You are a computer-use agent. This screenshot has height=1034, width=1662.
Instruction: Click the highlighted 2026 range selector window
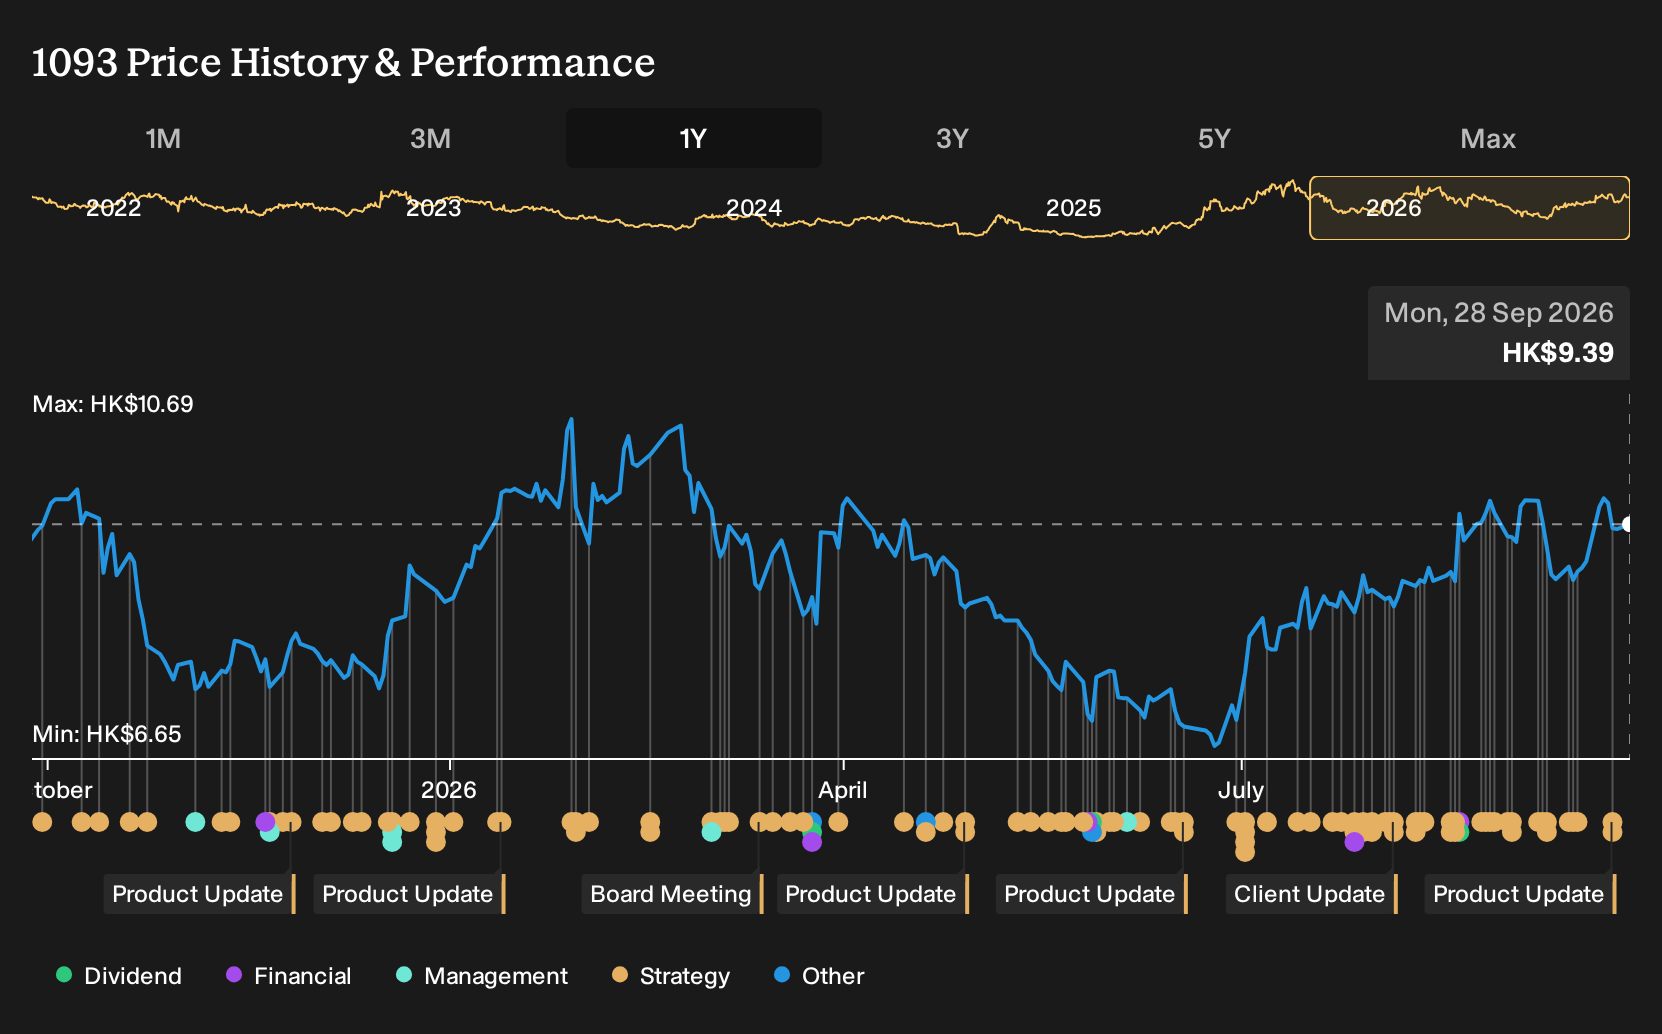coord(1469,208)
